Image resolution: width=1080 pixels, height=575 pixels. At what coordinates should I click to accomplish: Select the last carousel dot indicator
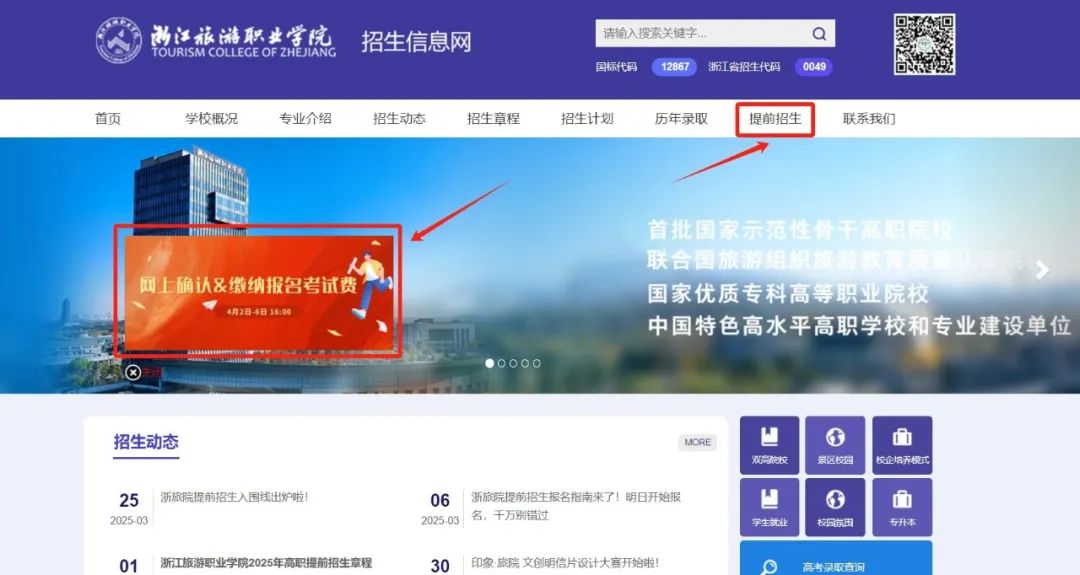coord(537,364)
